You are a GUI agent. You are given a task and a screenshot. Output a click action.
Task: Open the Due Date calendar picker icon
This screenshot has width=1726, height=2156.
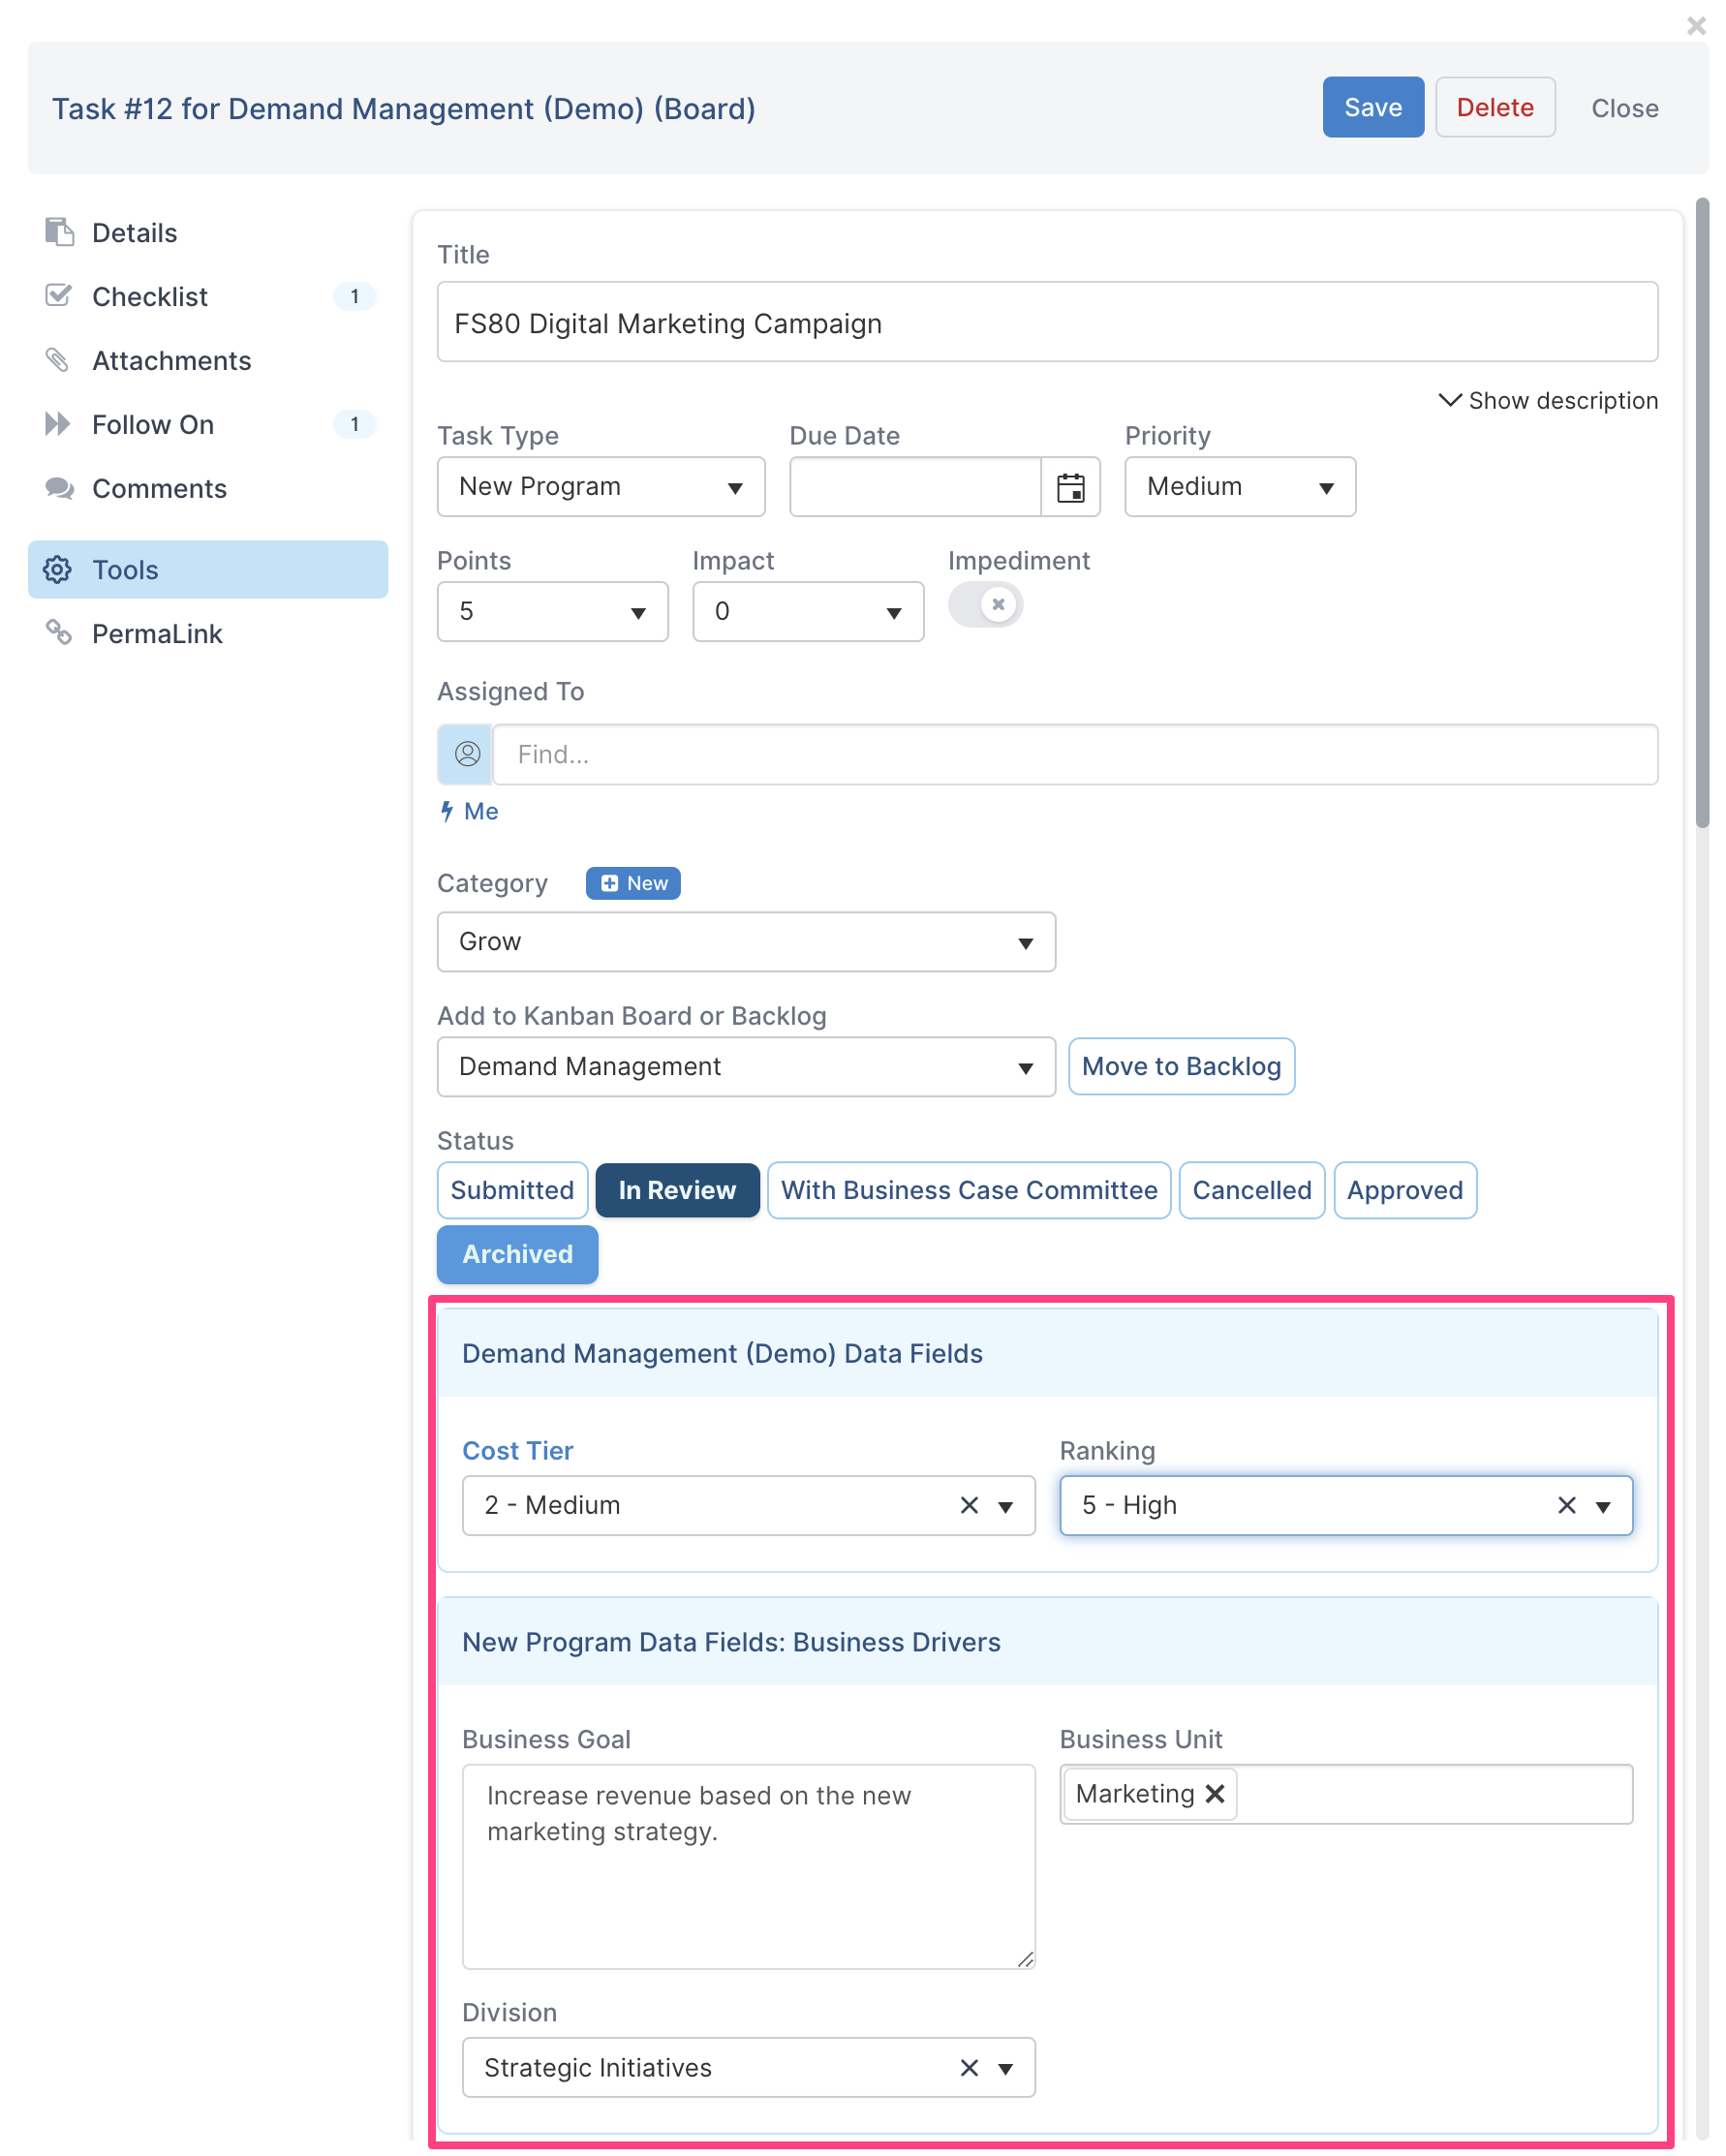tap(1070, 487)
